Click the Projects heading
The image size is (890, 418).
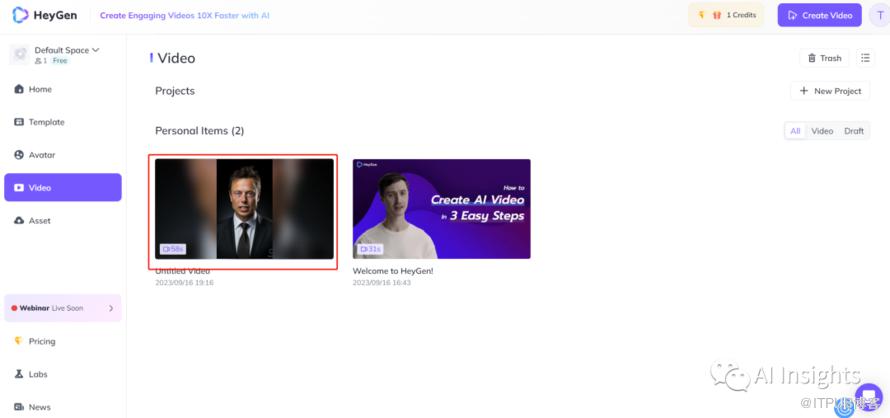pyautogui.click(x=175, y=91)
